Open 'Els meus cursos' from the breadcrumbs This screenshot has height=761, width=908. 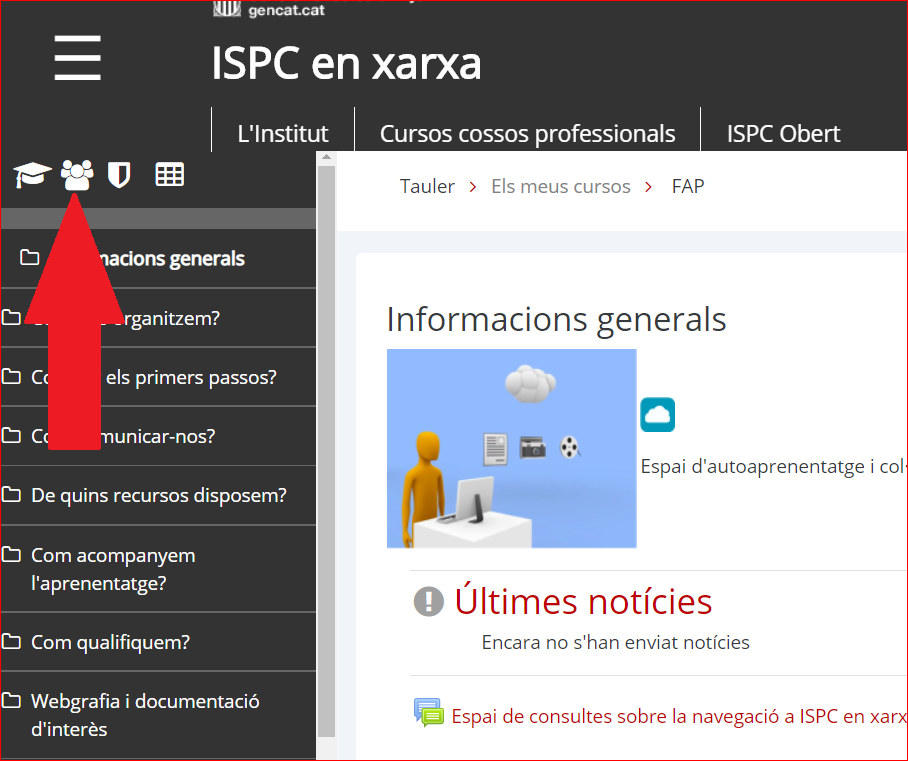(560, 186)
